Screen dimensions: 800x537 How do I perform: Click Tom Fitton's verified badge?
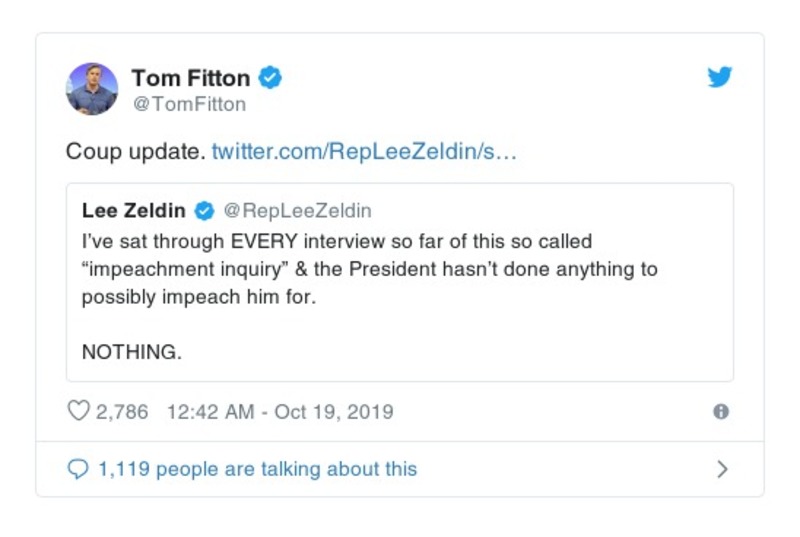pos(271,77)
